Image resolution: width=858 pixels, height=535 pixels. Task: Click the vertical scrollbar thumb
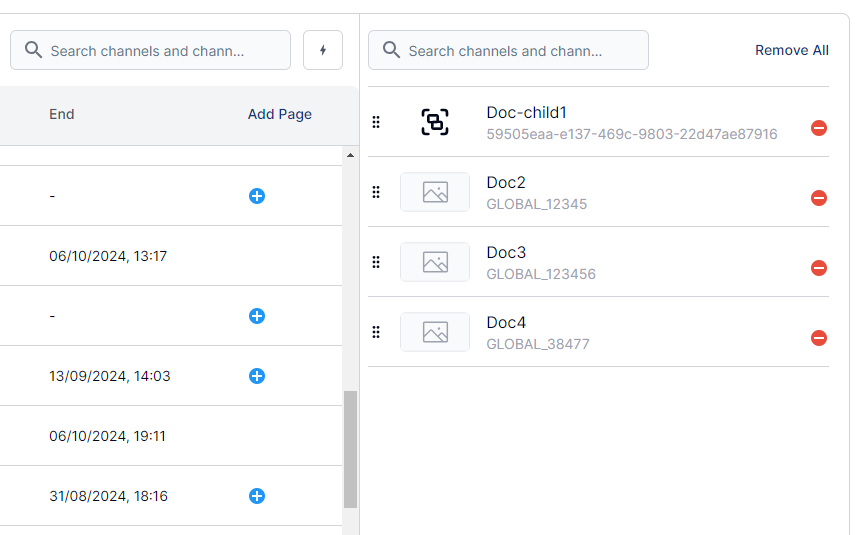pos(350,450)
